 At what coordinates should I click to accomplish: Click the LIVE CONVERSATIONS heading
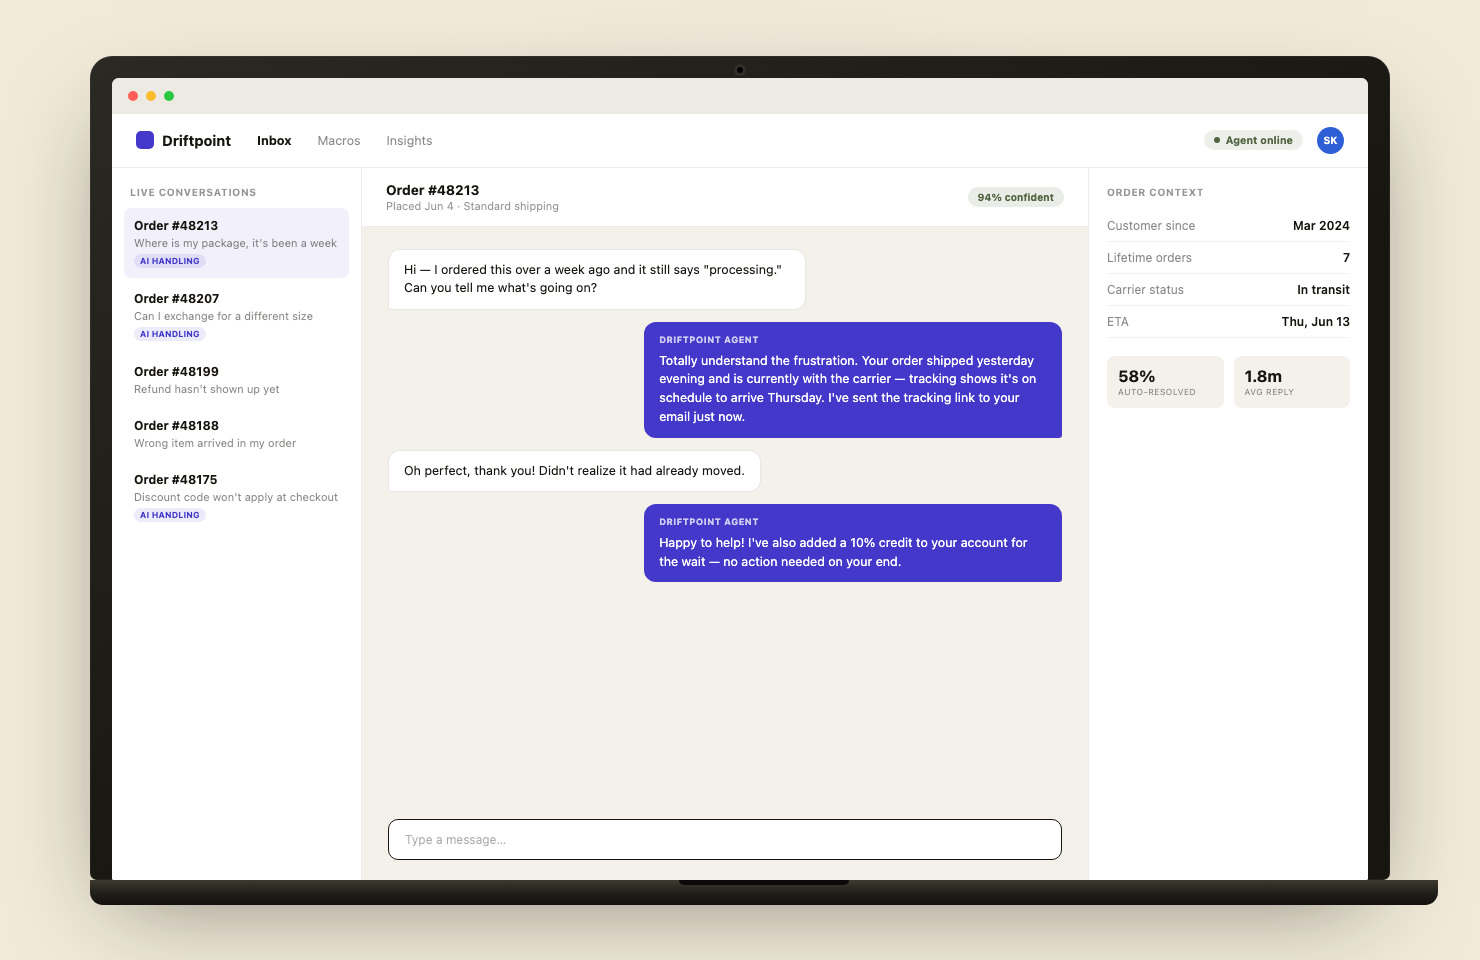(193, 192)
